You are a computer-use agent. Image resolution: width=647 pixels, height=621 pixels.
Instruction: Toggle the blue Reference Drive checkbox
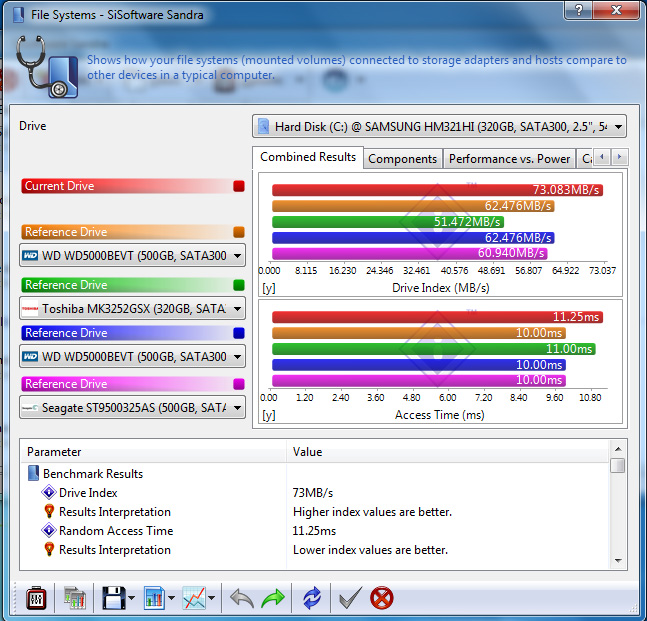[239, 333]
